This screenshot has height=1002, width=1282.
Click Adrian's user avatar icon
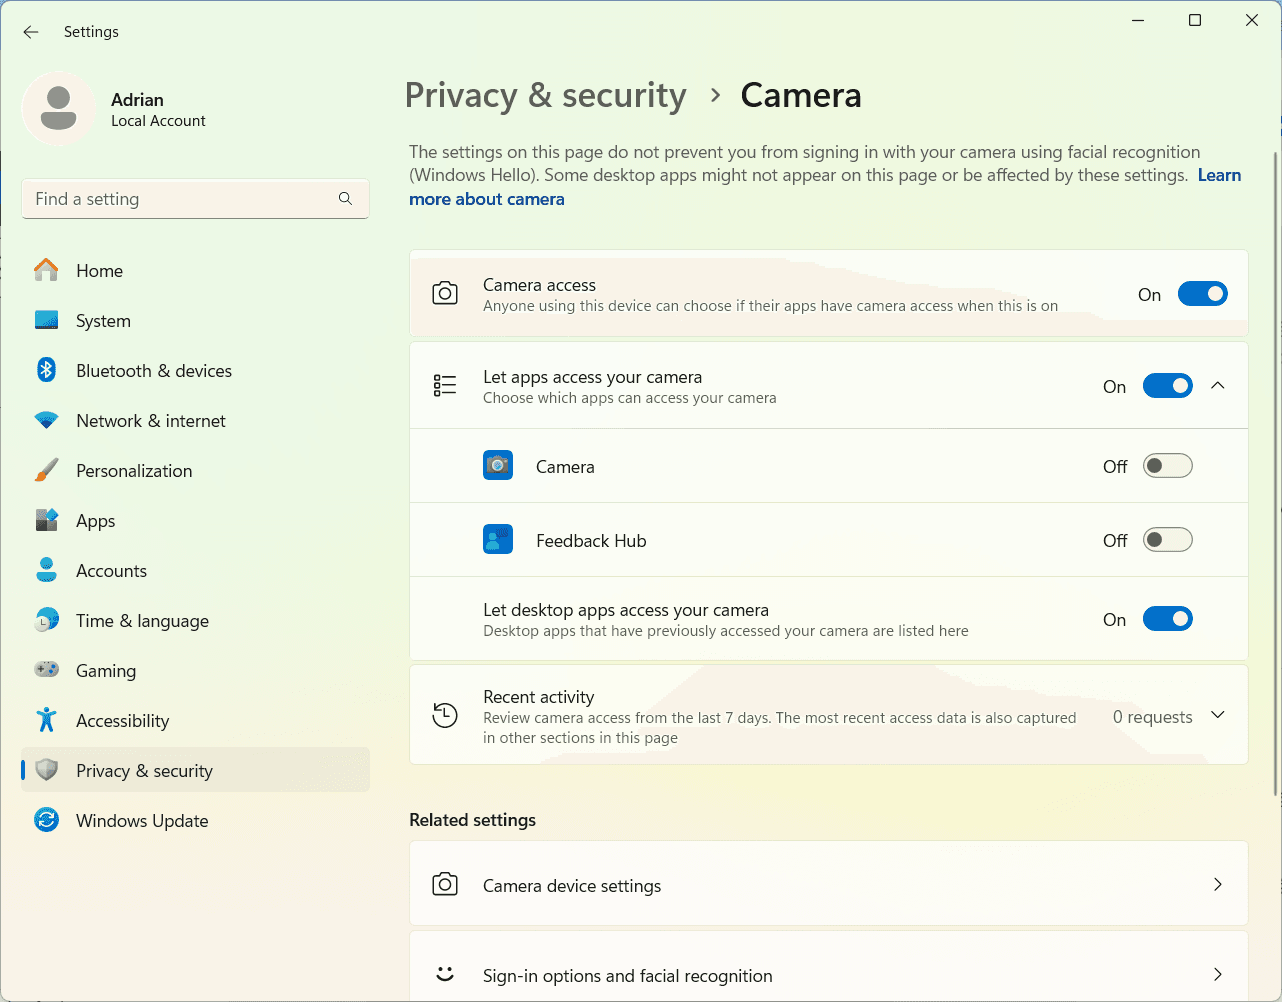pos(58,108)
